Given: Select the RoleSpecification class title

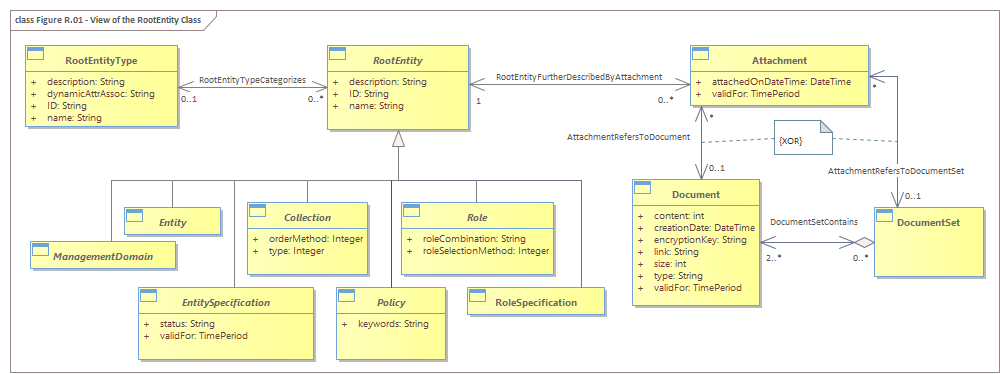Looking at the screenshot, I should (535, 303).
